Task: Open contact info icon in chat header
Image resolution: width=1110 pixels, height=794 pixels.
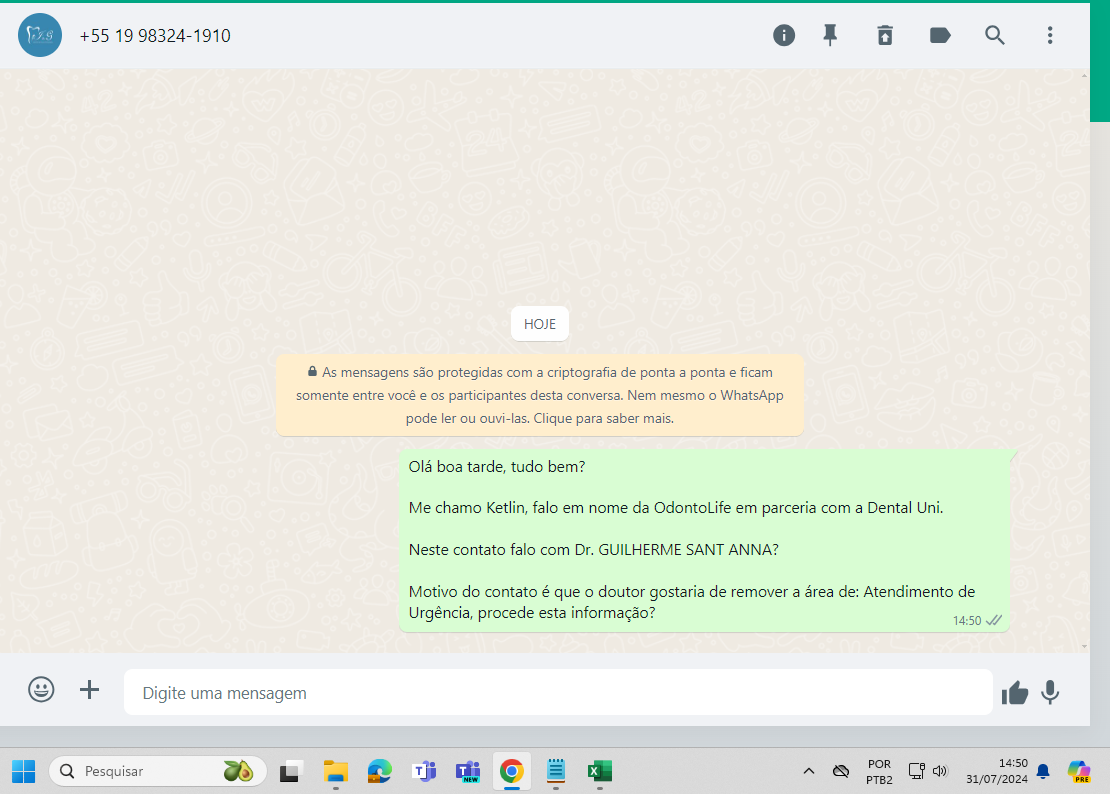Action: click(784, 35)
